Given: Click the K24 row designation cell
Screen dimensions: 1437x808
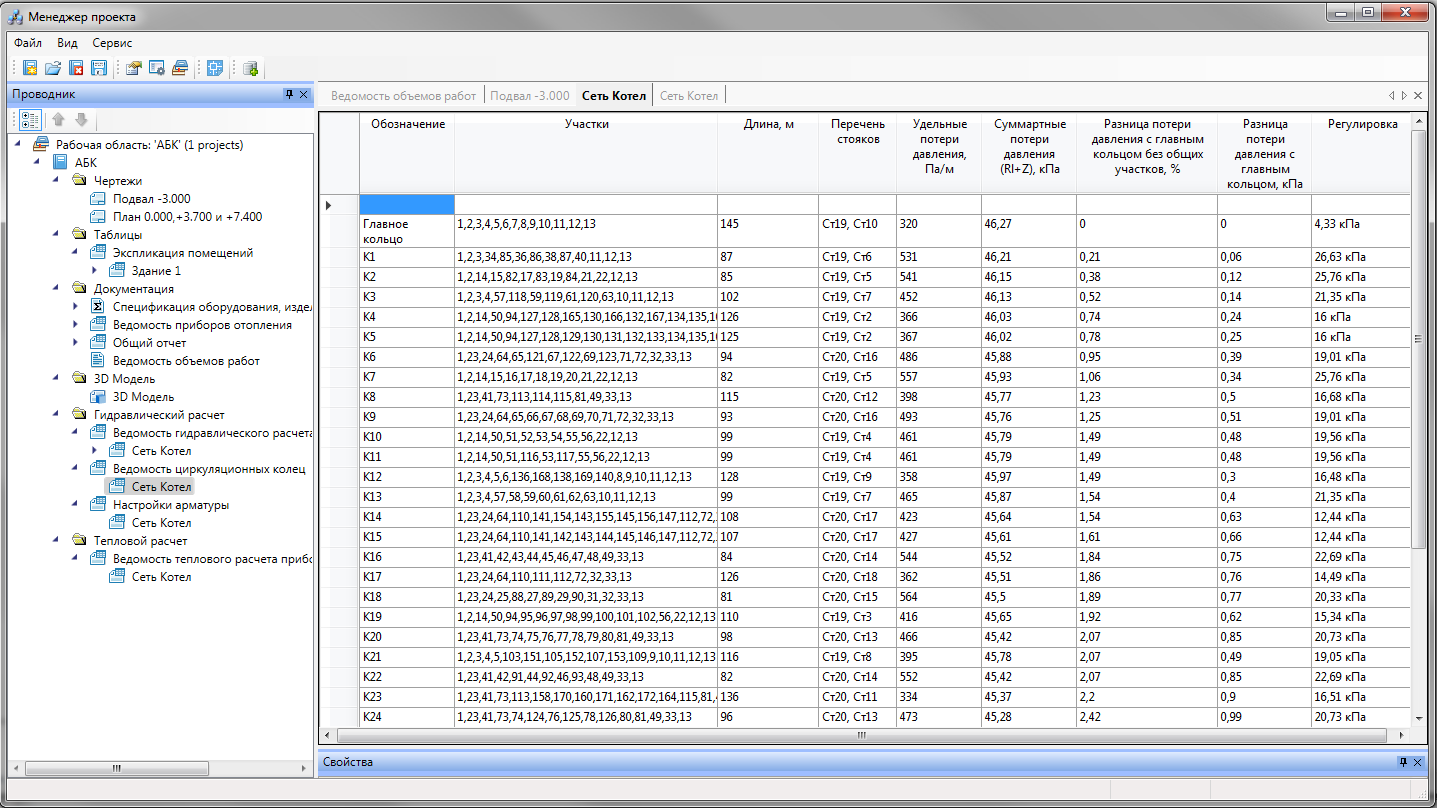Looking at the screenshot, I should click(407, 717).
